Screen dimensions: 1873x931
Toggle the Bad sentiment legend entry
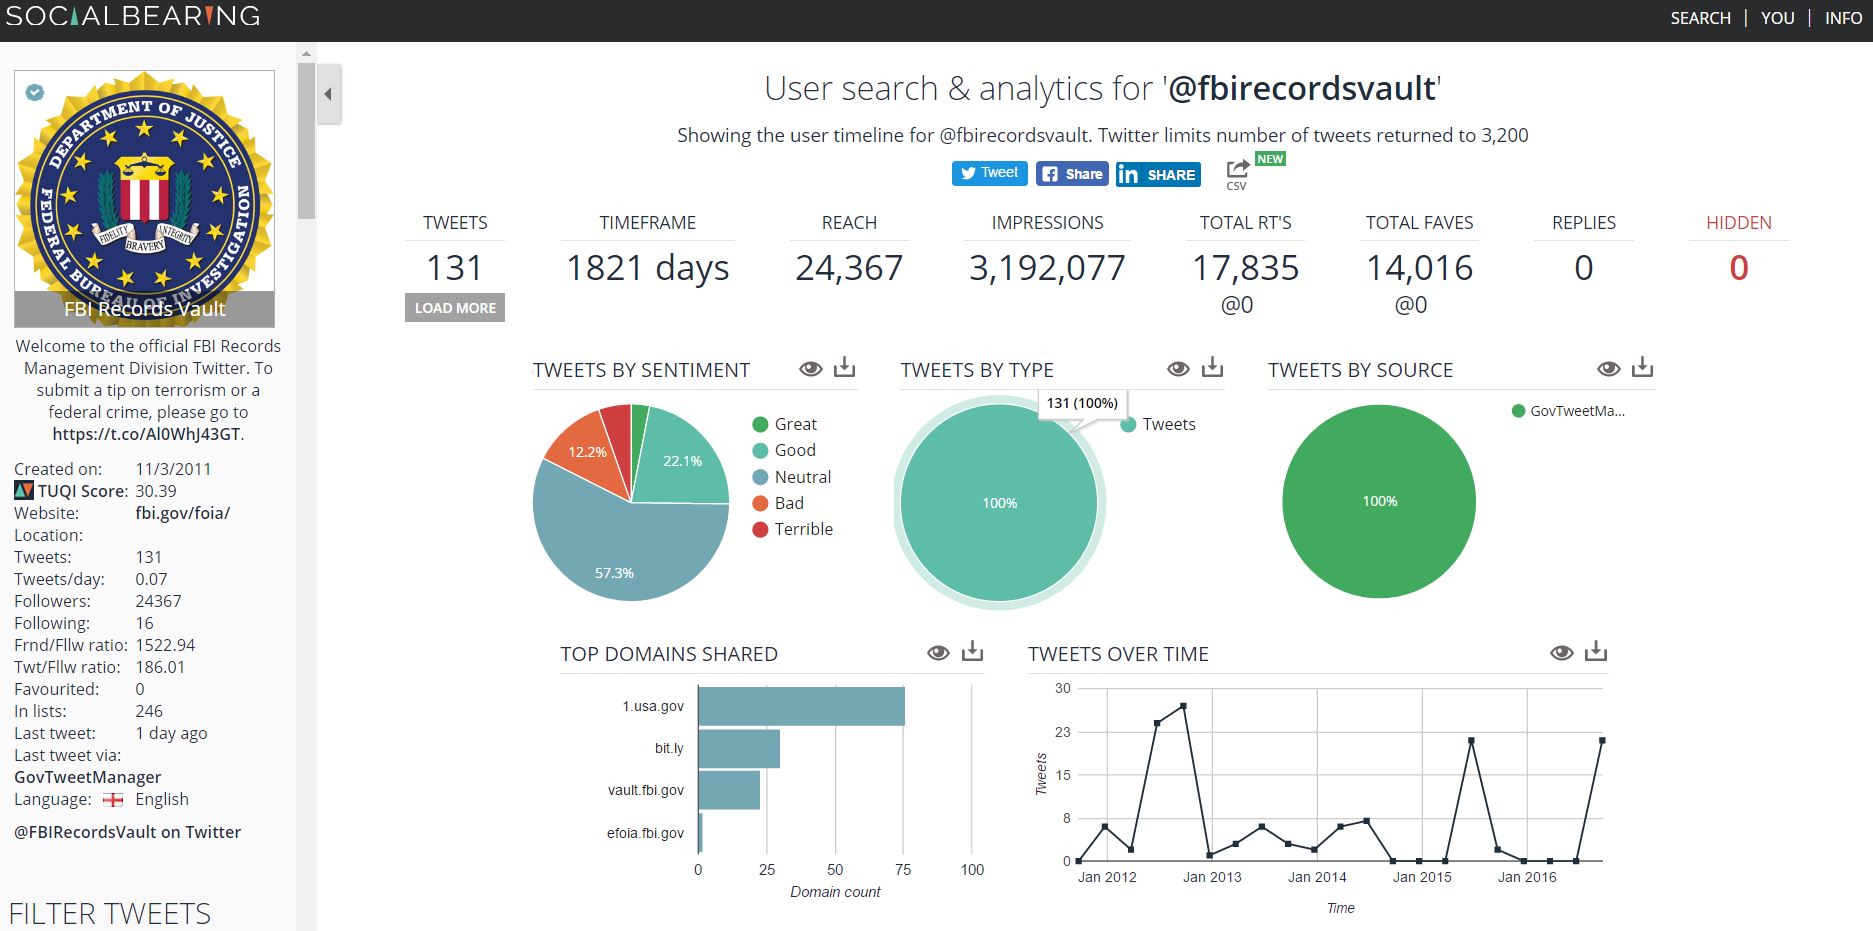click(778, 503)
